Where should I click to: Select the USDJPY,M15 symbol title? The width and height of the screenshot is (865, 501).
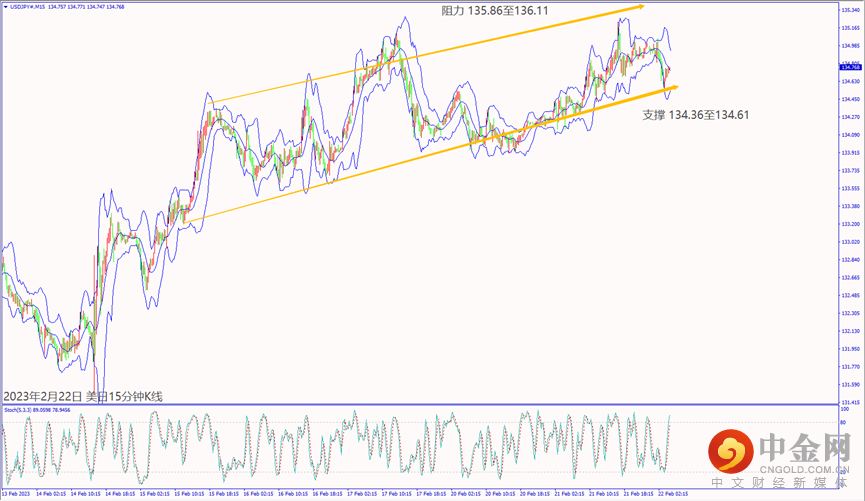click(x=27, y=6)
